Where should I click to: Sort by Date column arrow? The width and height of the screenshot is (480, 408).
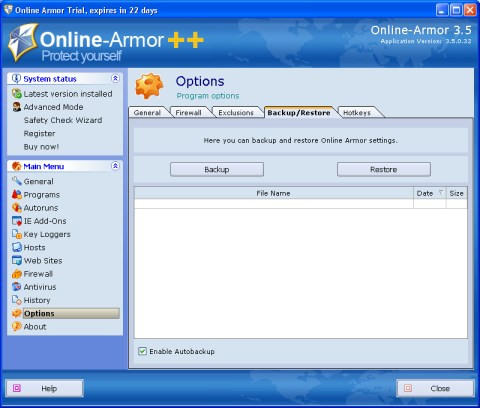point(441,193)
